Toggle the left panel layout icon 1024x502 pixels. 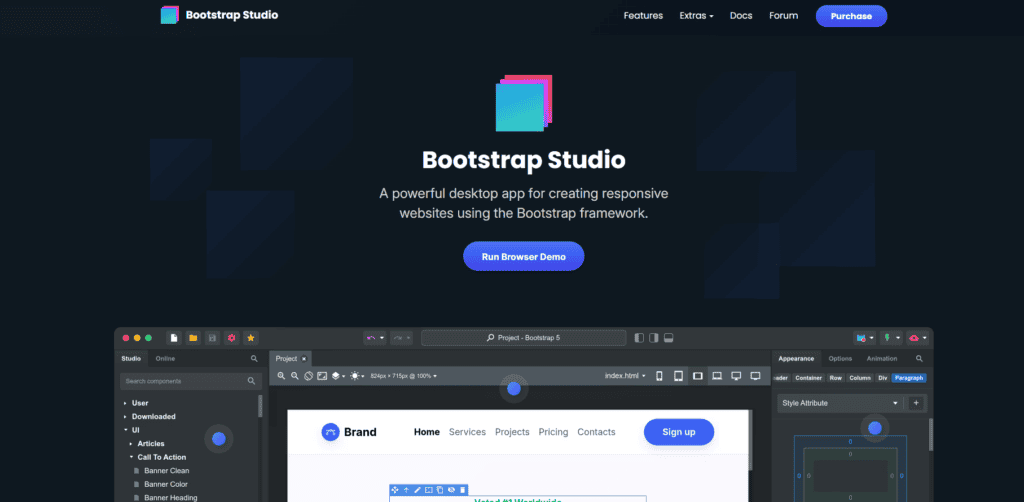click(639, 337)
